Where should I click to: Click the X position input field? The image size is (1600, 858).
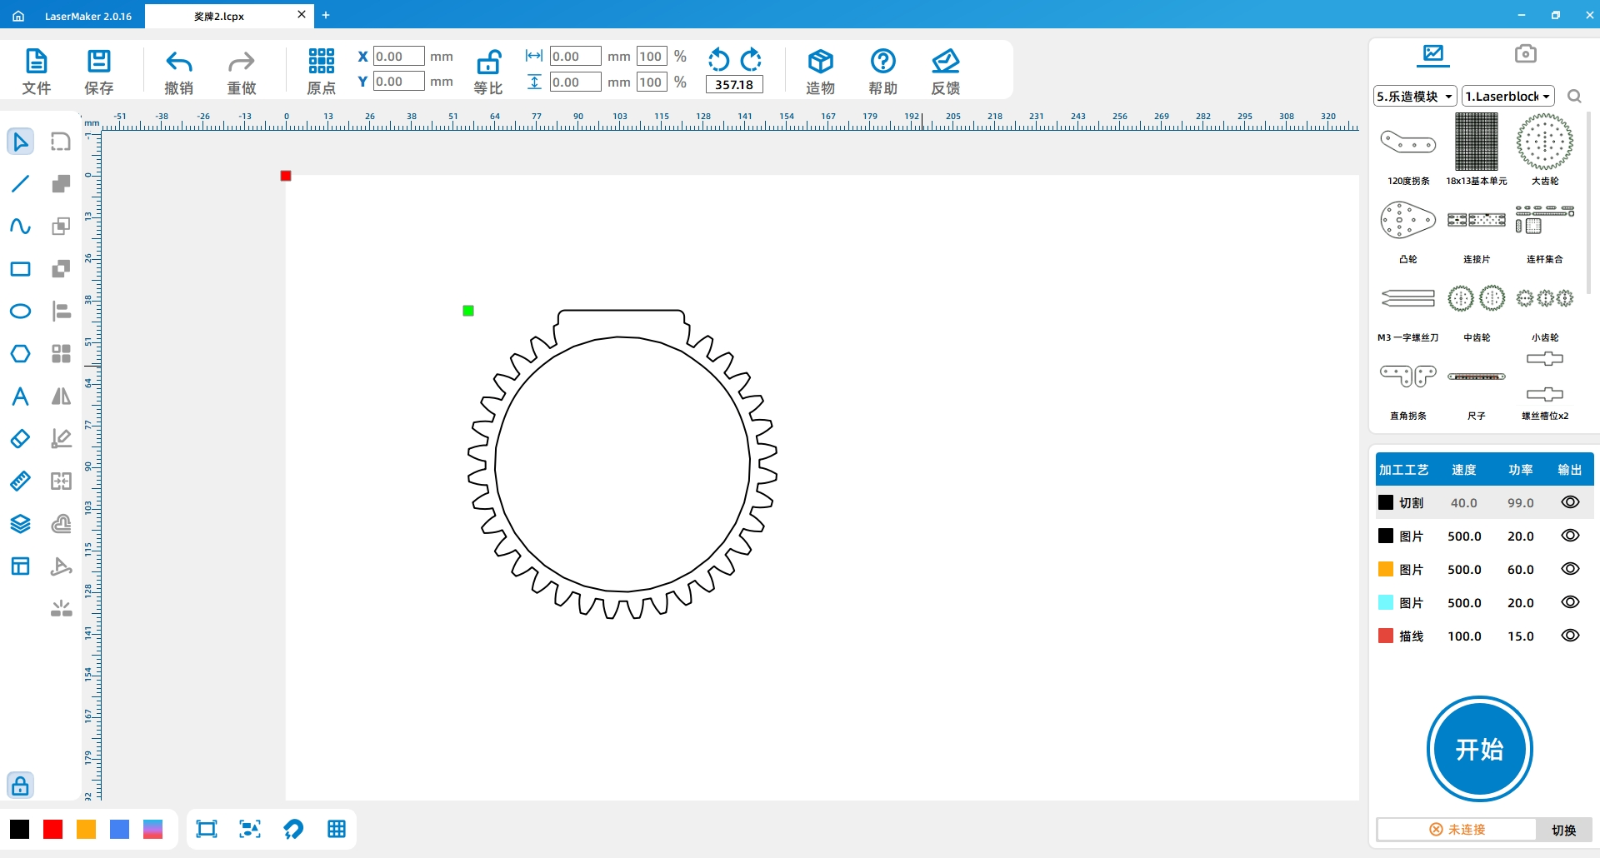(x=398, y=57)
